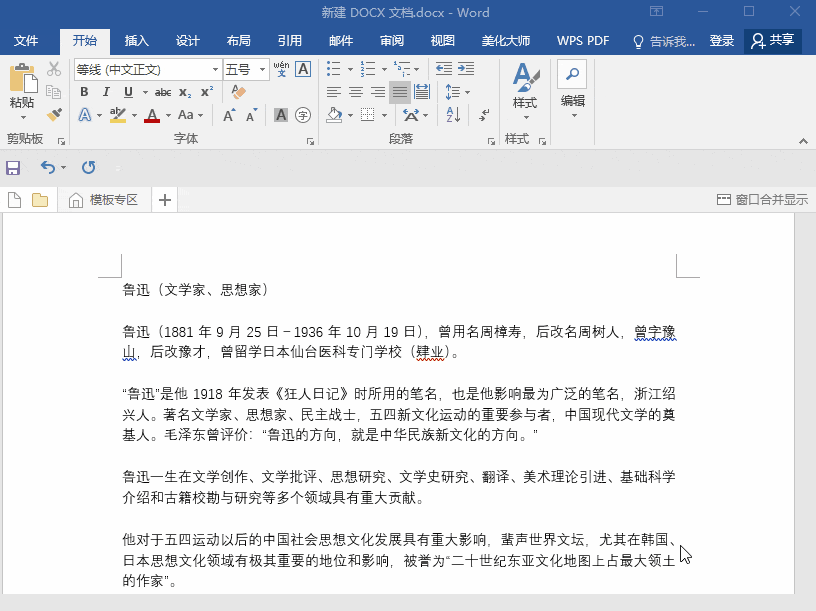Show paragraph marks icon
The width and height of the screenshot is (816, 611).
(484, 115)
